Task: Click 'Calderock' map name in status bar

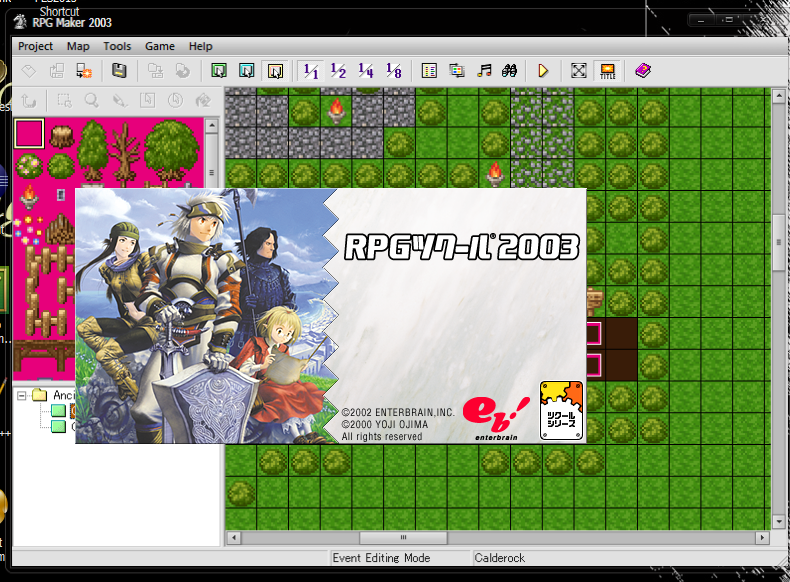Action: (499, 558)
